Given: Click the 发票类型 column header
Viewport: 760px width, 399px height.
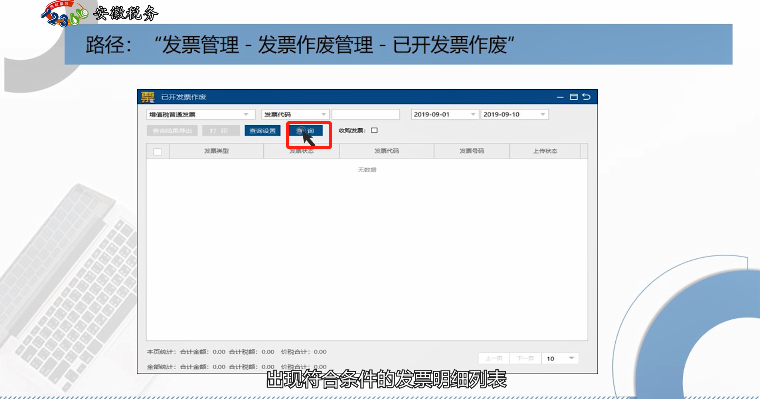Looking at the screenshot, I should pos(217,151).
